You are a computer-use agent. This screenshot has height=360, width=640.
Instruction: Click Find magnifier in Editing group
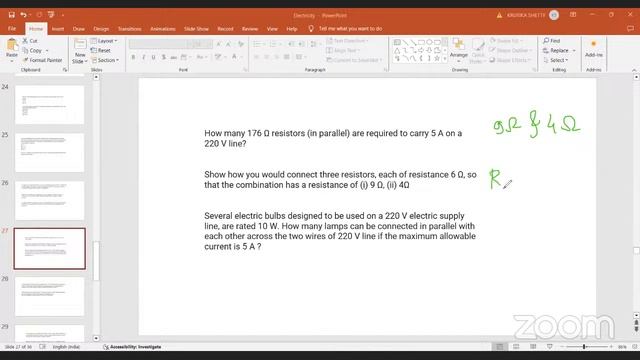[x=551, y=41]
